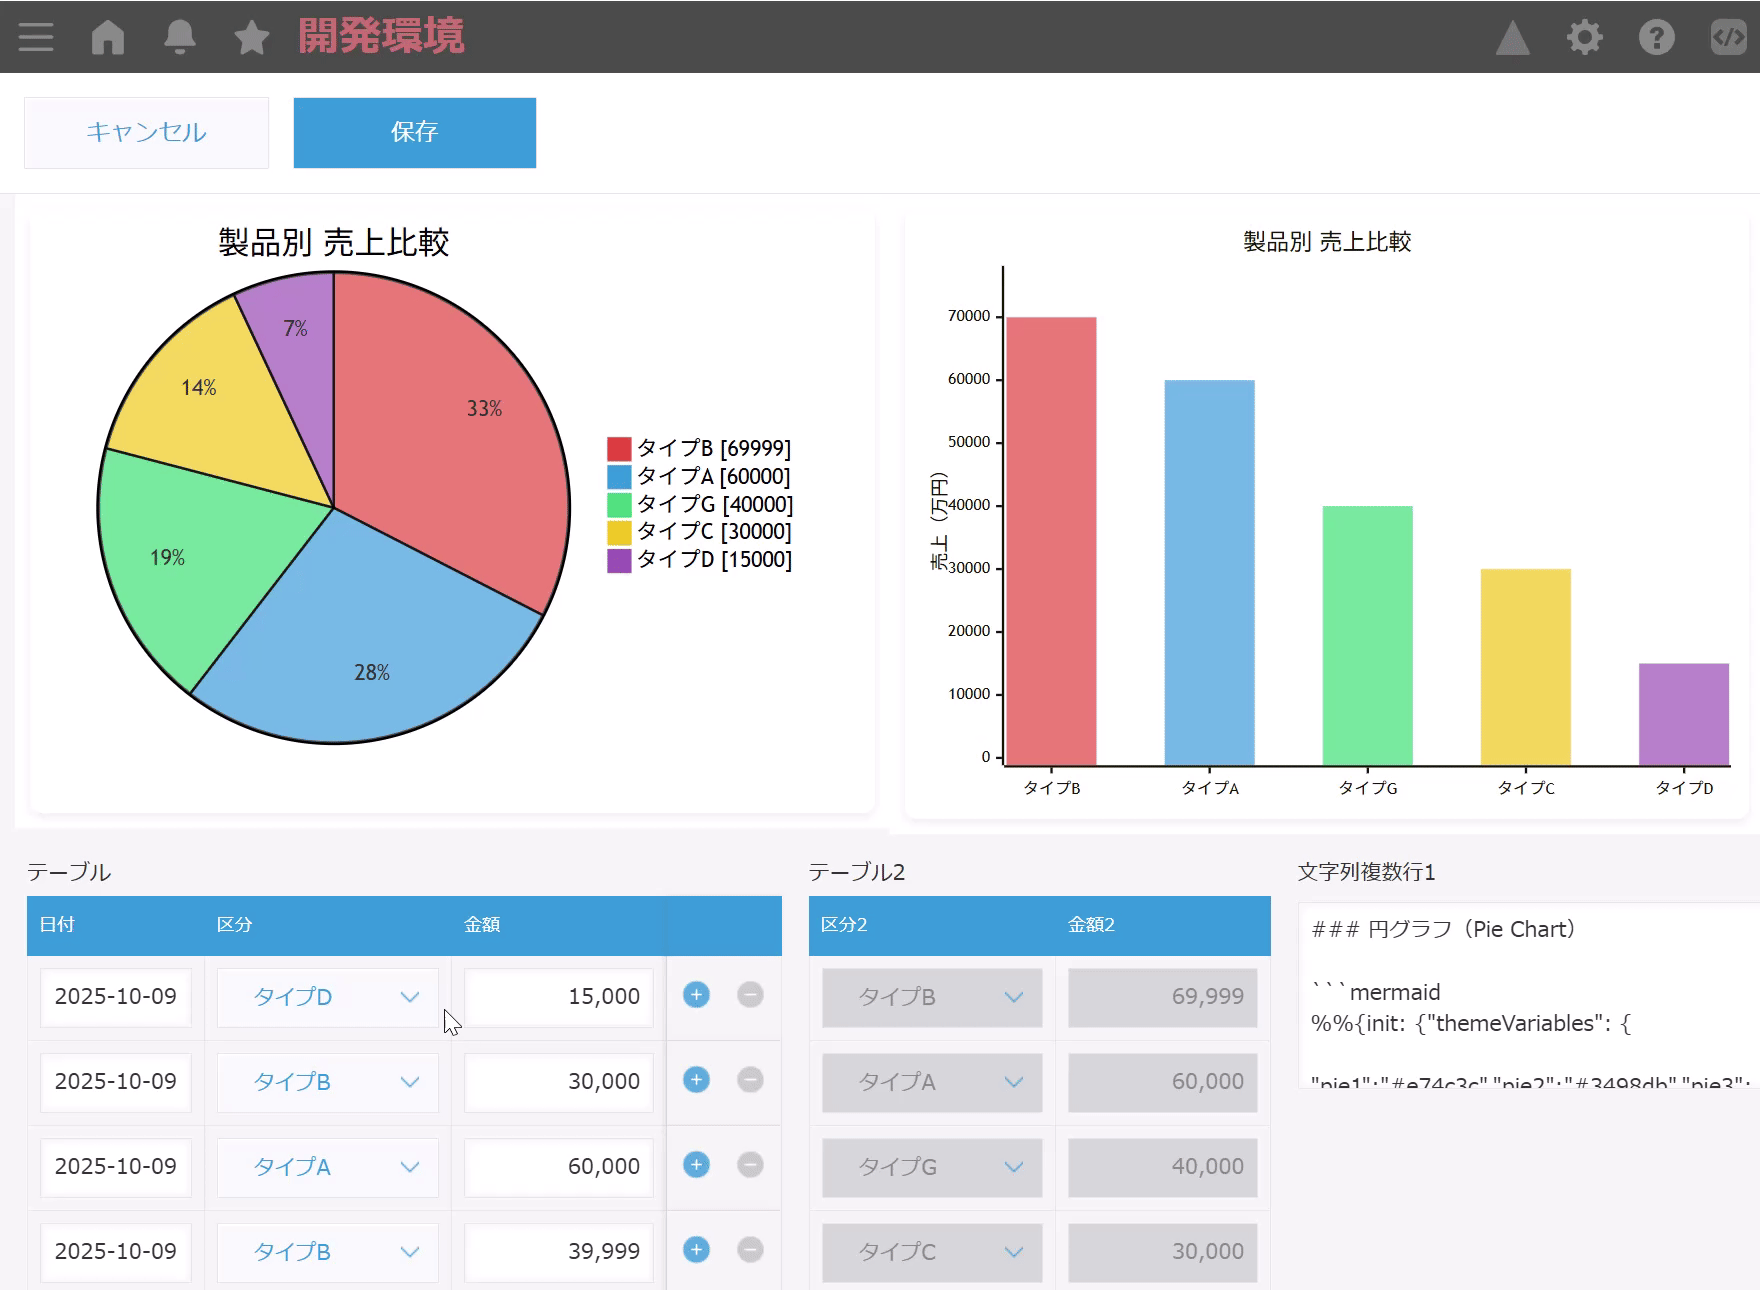
Task: Click the favorites star icon
Action: pyautogui.click(x=251, y=38)
